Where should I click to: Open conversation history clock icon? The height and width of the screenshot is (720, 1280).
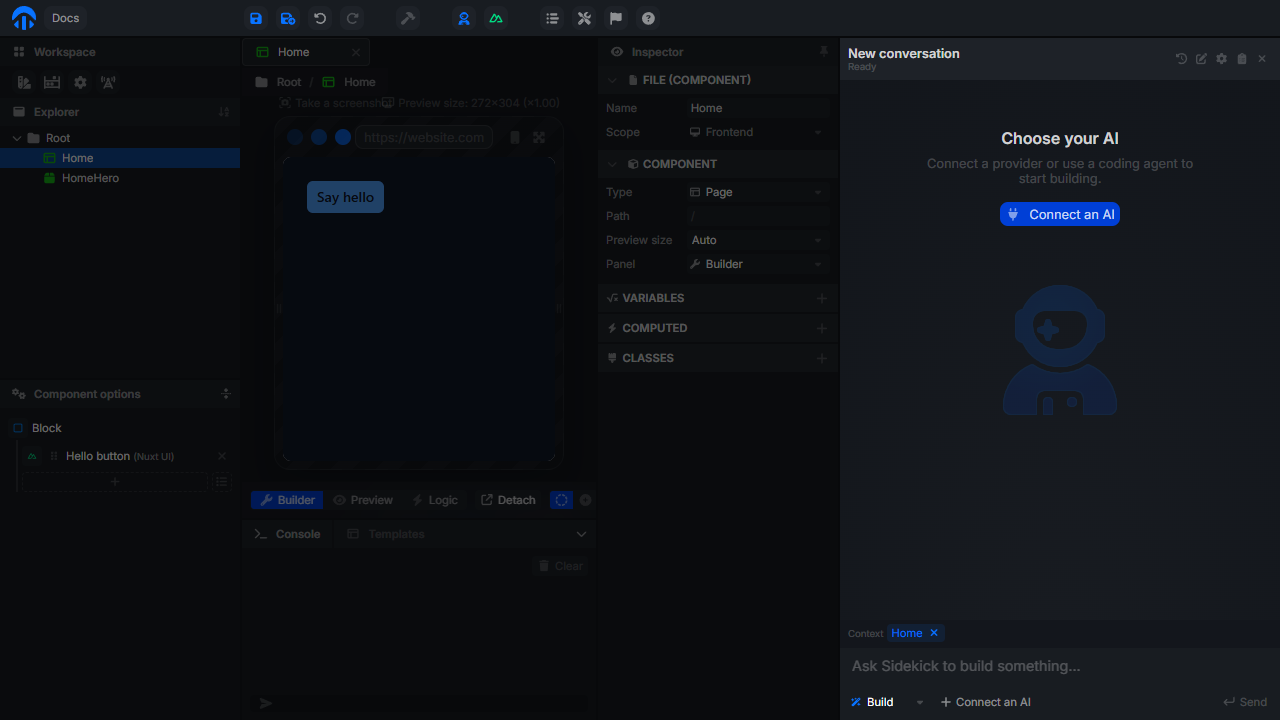coord(1181,59)
